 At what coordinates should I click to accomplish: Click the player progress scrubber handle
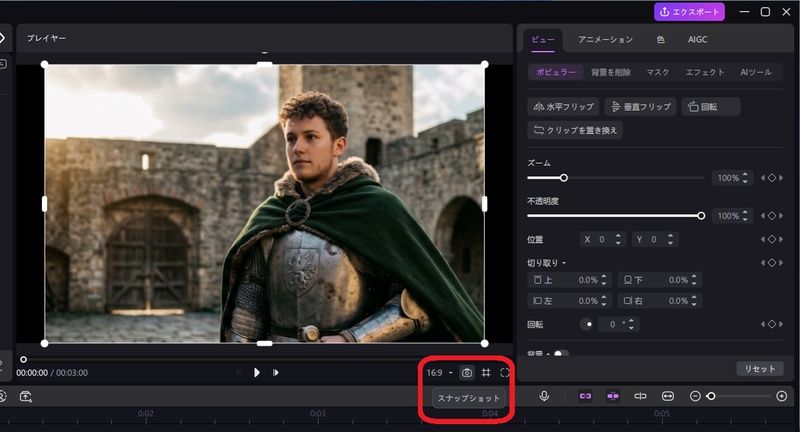tap(23, 360)
